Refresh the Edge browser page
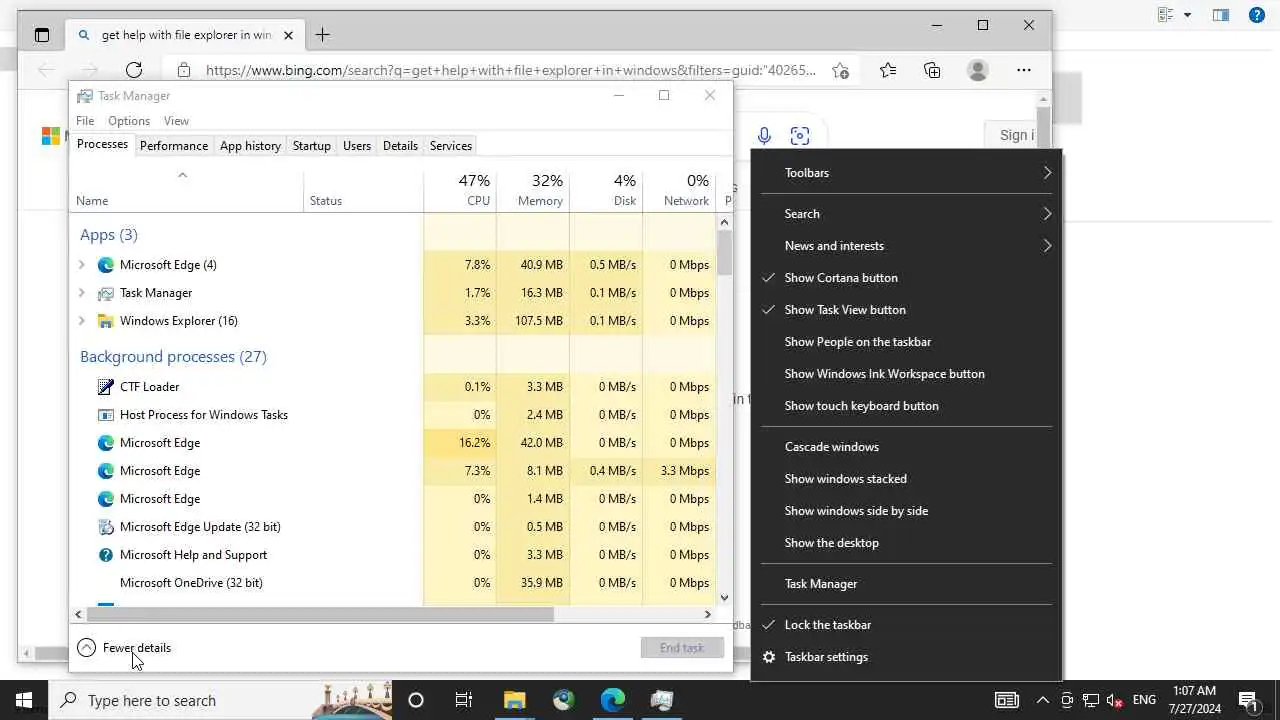This screenshot has height=720, width=1280. pos(134,70)
